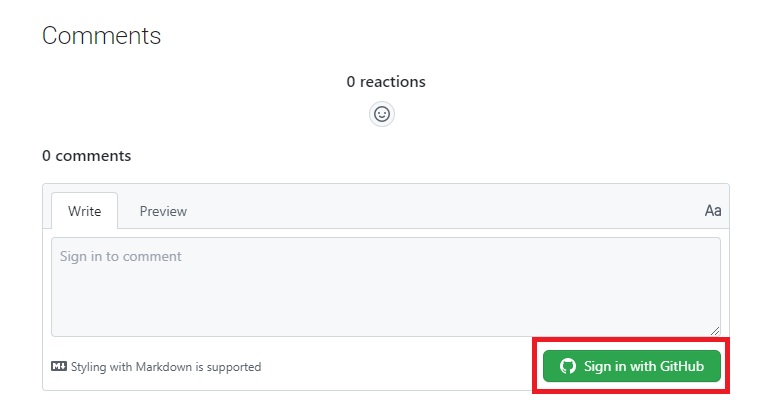Click the Comments section heading
The width and height of the screenshot is (759, 417).
coord(101,35)
